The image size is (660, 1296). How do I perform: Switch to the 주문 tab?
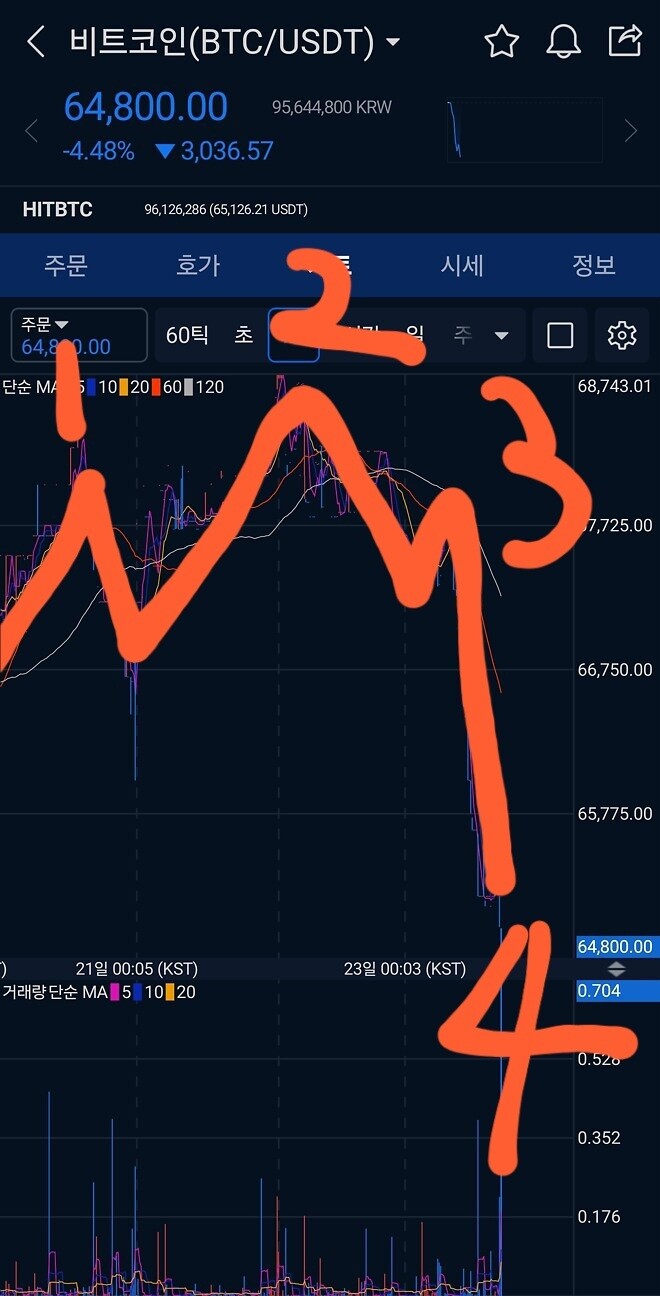pyautogui.click(x=66, y=265)
